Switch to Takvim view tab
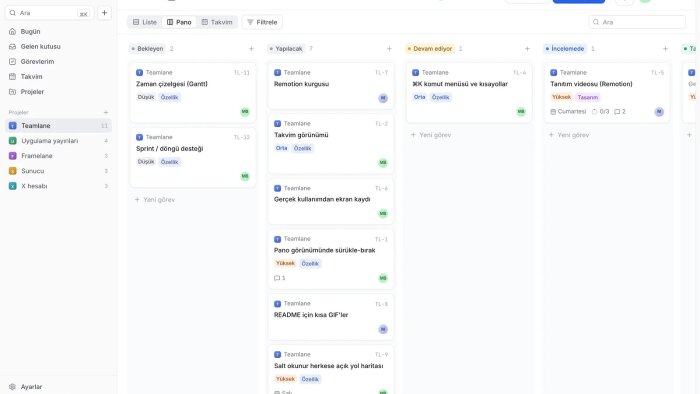Image resolution: width=700 pixels, height=394 pixels. (x=217, y=22)
